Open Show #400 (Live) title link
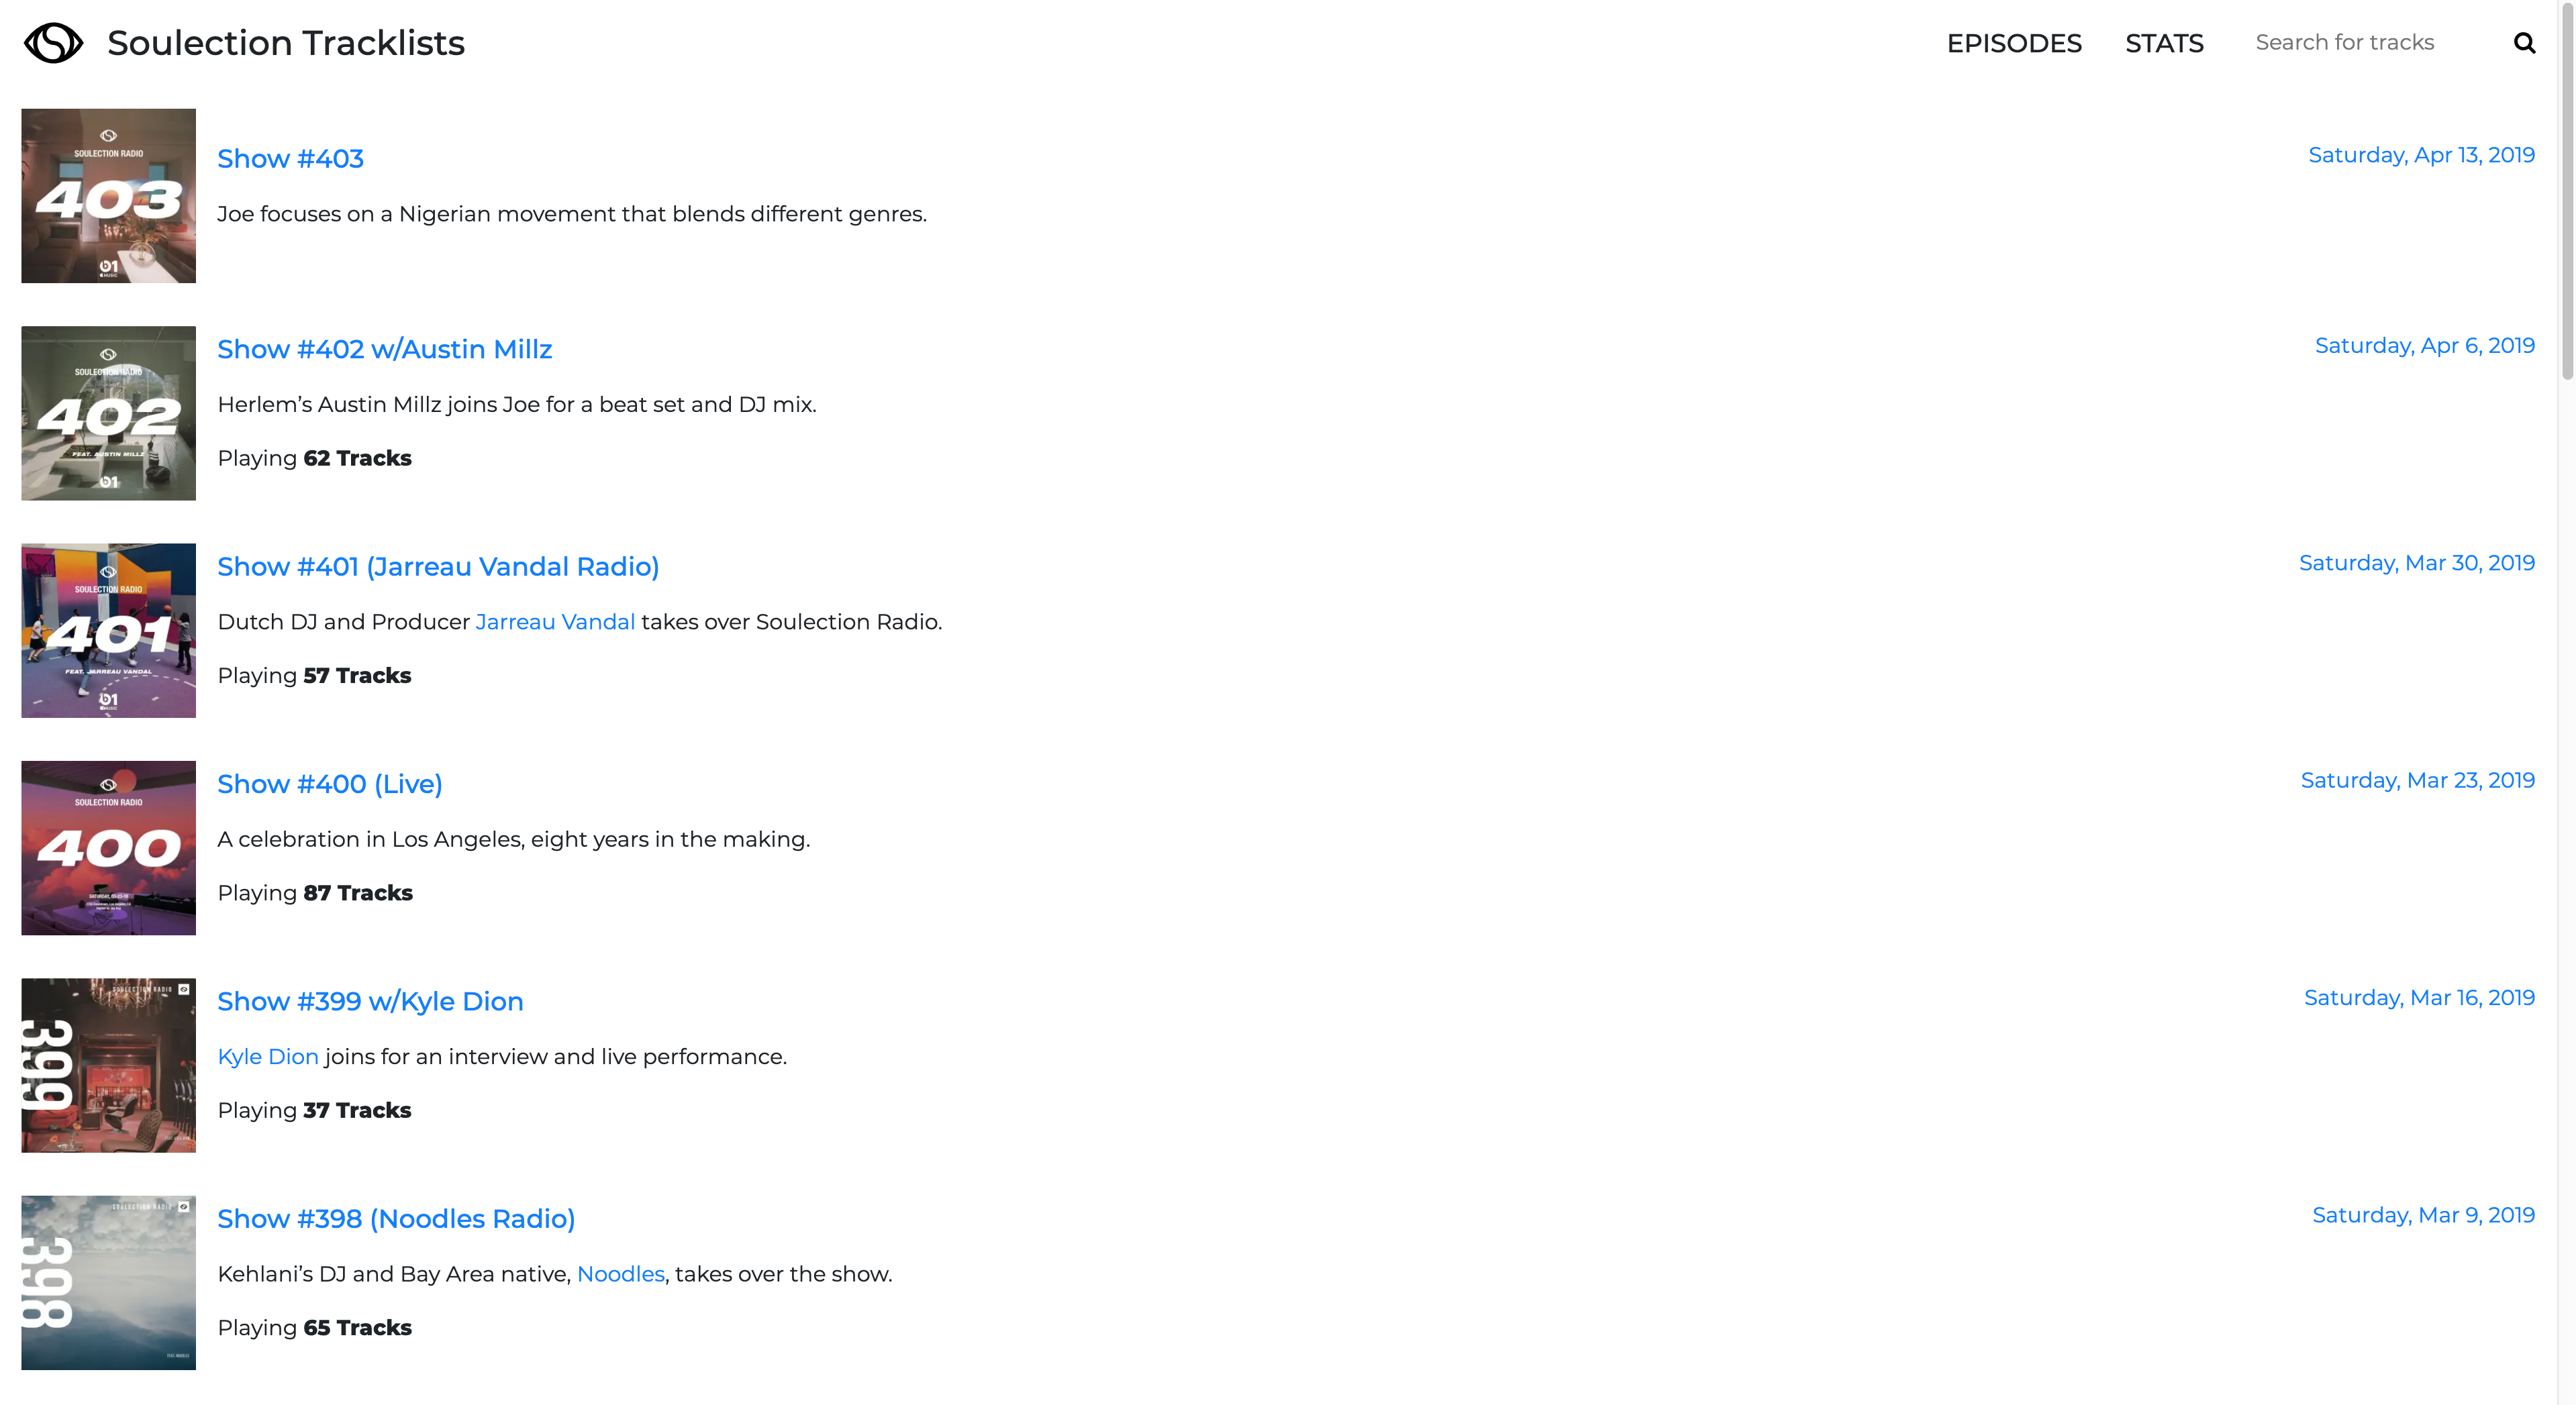Viewport: 2576px width, 1405px height. tap(329, 784)
